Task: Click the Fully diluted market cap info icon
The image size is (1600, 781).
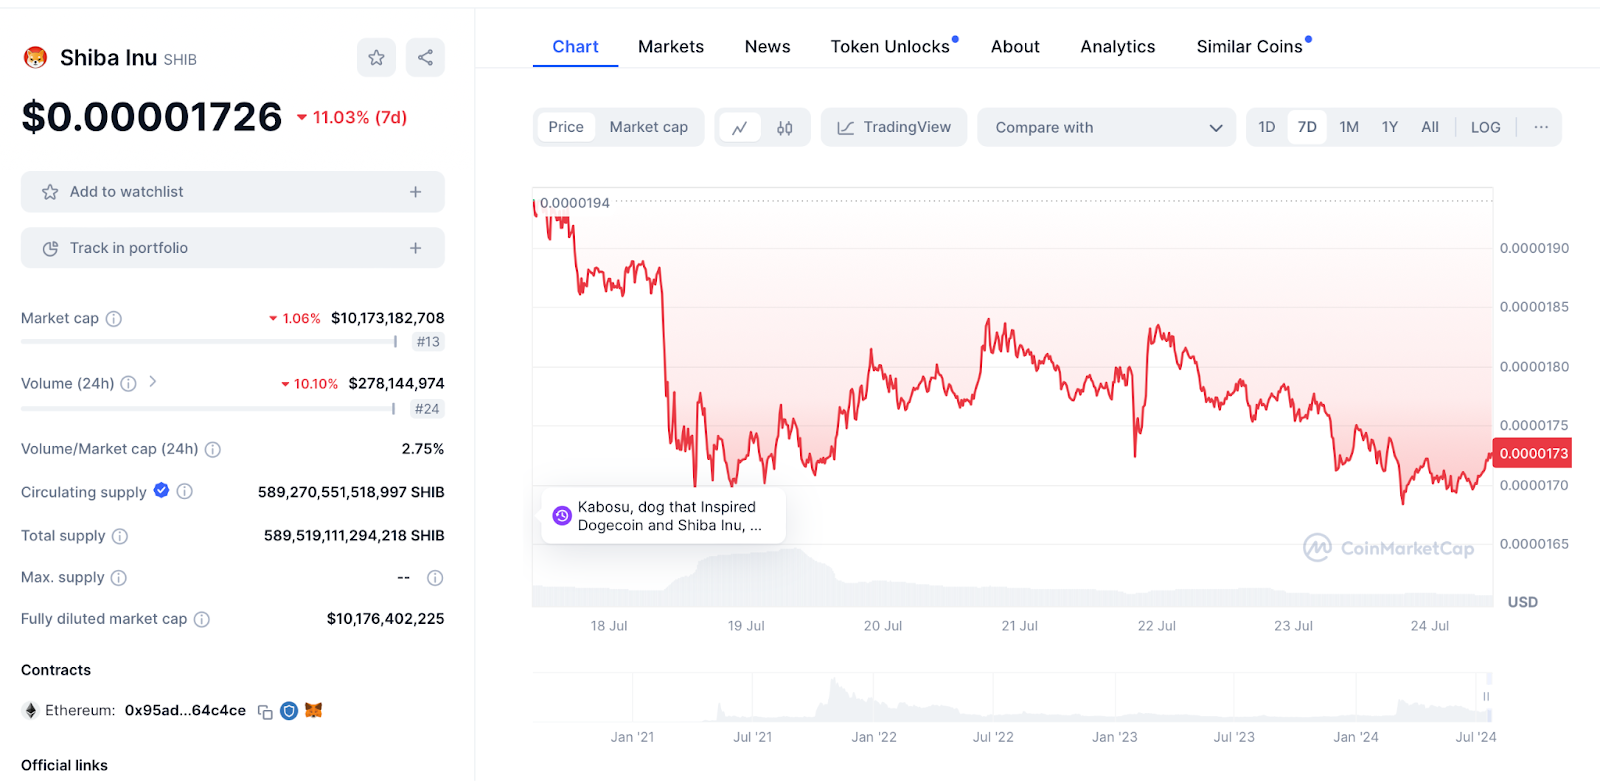Action: click(x=202, y=620)
